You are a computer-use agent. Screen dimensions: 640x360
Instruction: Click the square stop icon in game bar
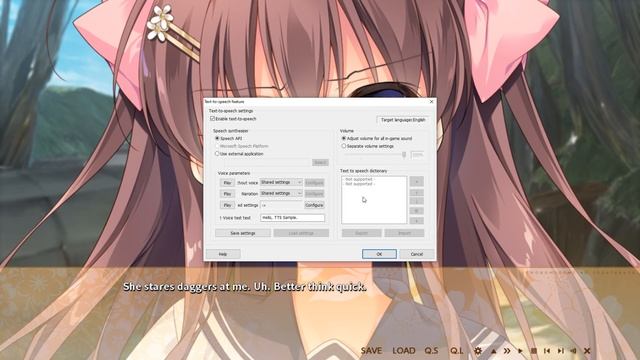click(x=533, y=351)
